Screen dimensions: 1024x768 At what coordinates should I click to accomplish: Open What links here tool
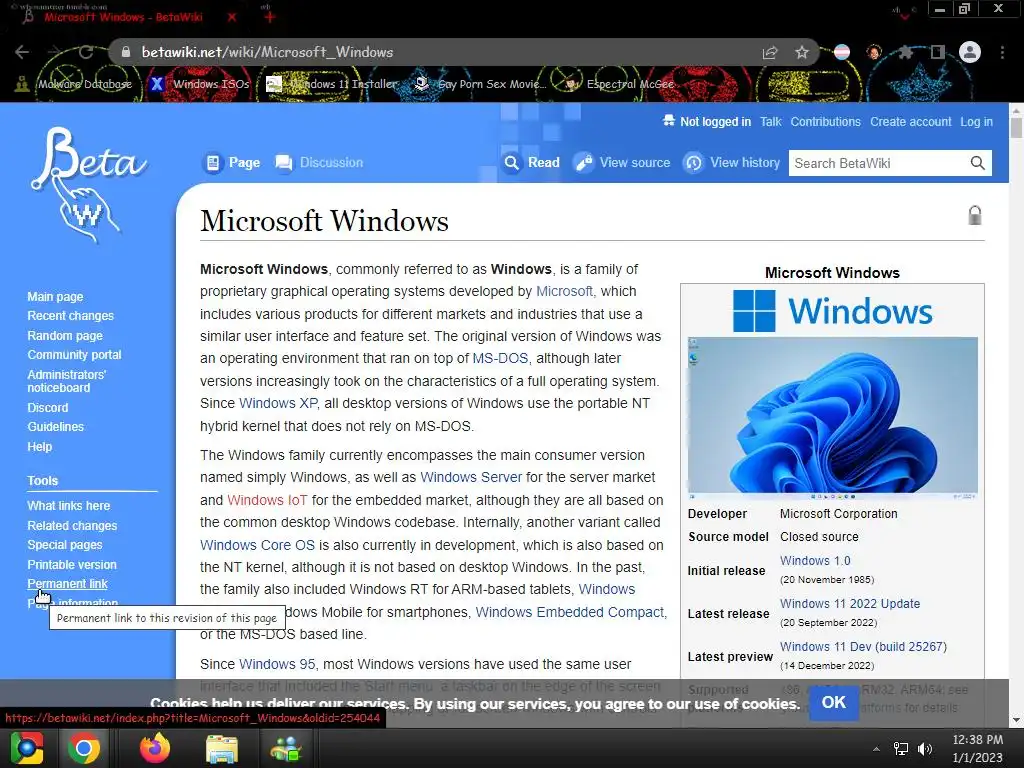69,505
